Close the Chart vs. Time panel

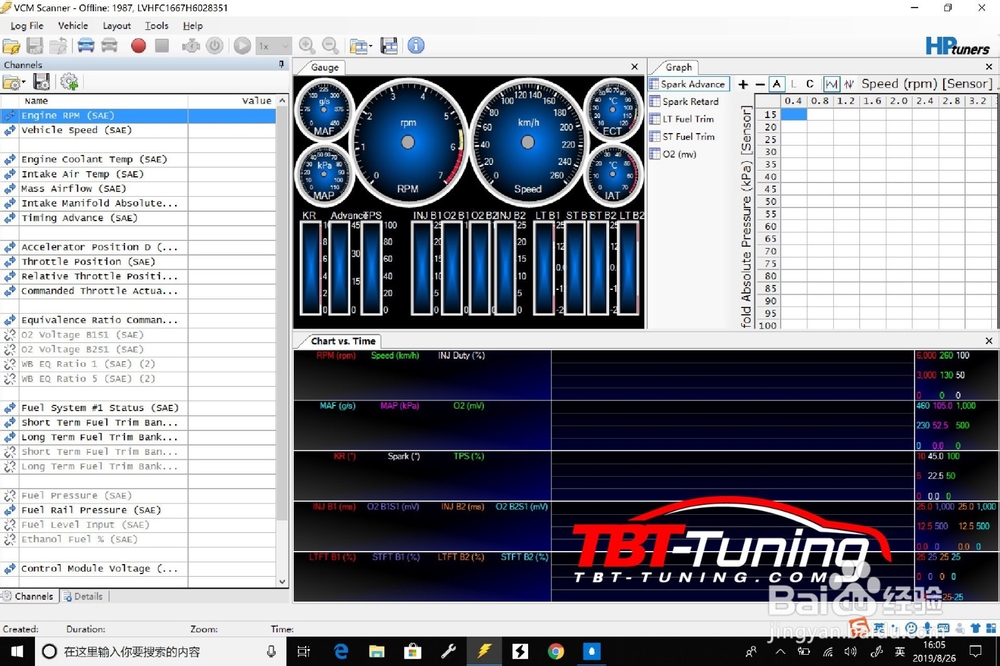(x=989, y=341)
